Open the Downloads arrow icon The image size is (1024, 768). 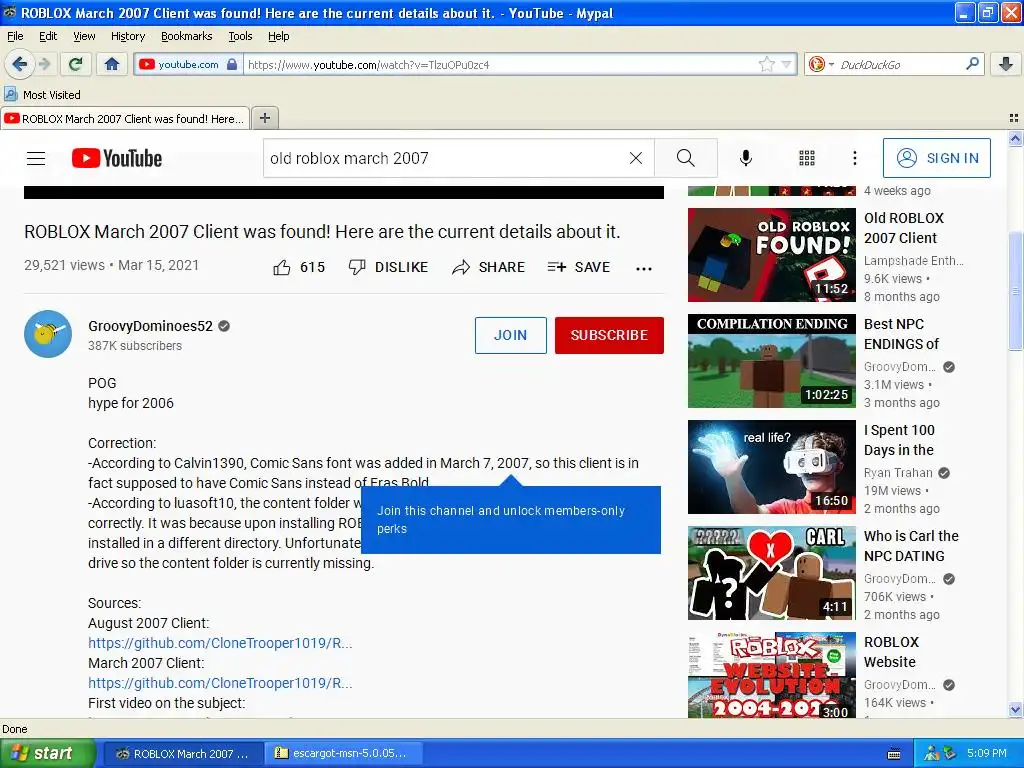[x=1006, y=64]
